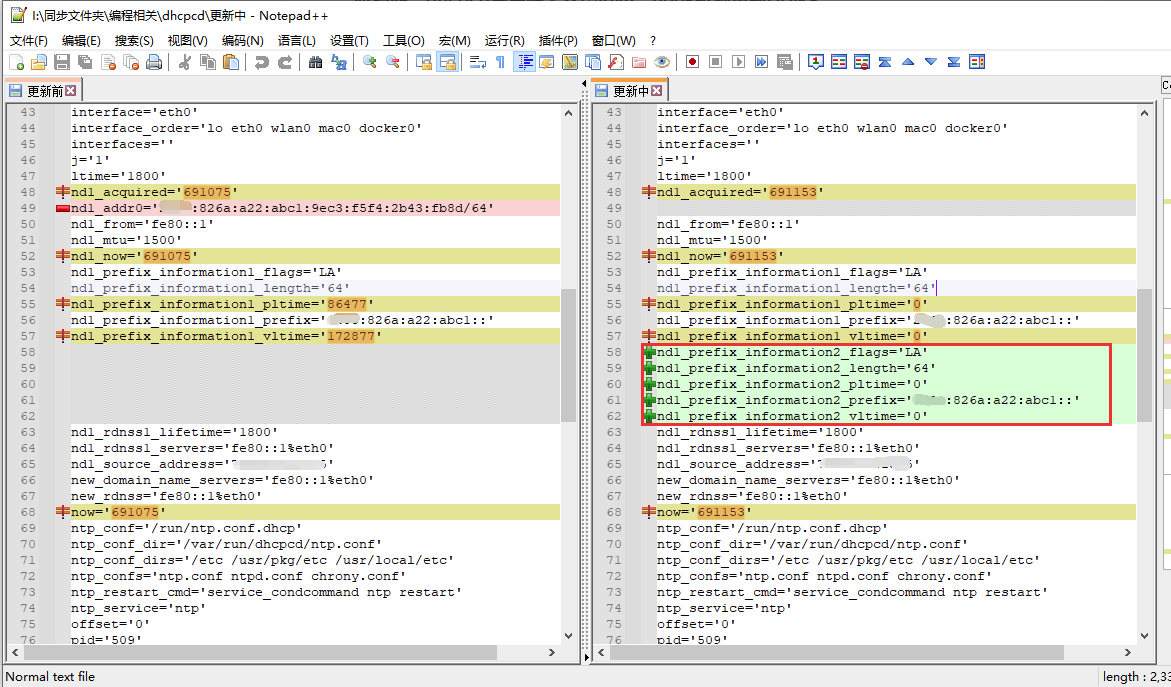The width and height of the screenshot is (1171, 687).
Task: Open the 插件(P) plugins menu
Action: coord(557,41)
